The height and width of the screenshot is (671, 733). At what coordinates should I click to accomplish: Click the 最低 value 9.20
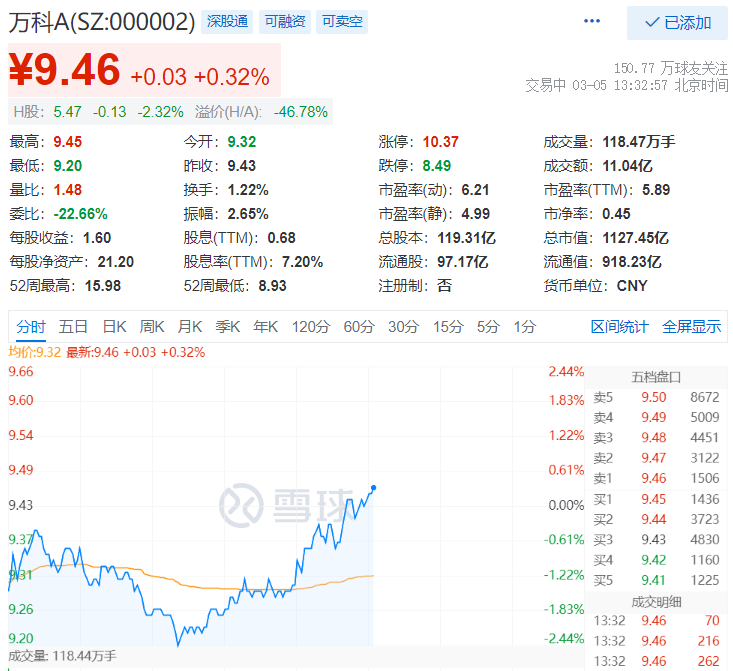pyautogui.click(x=68, y=166)
